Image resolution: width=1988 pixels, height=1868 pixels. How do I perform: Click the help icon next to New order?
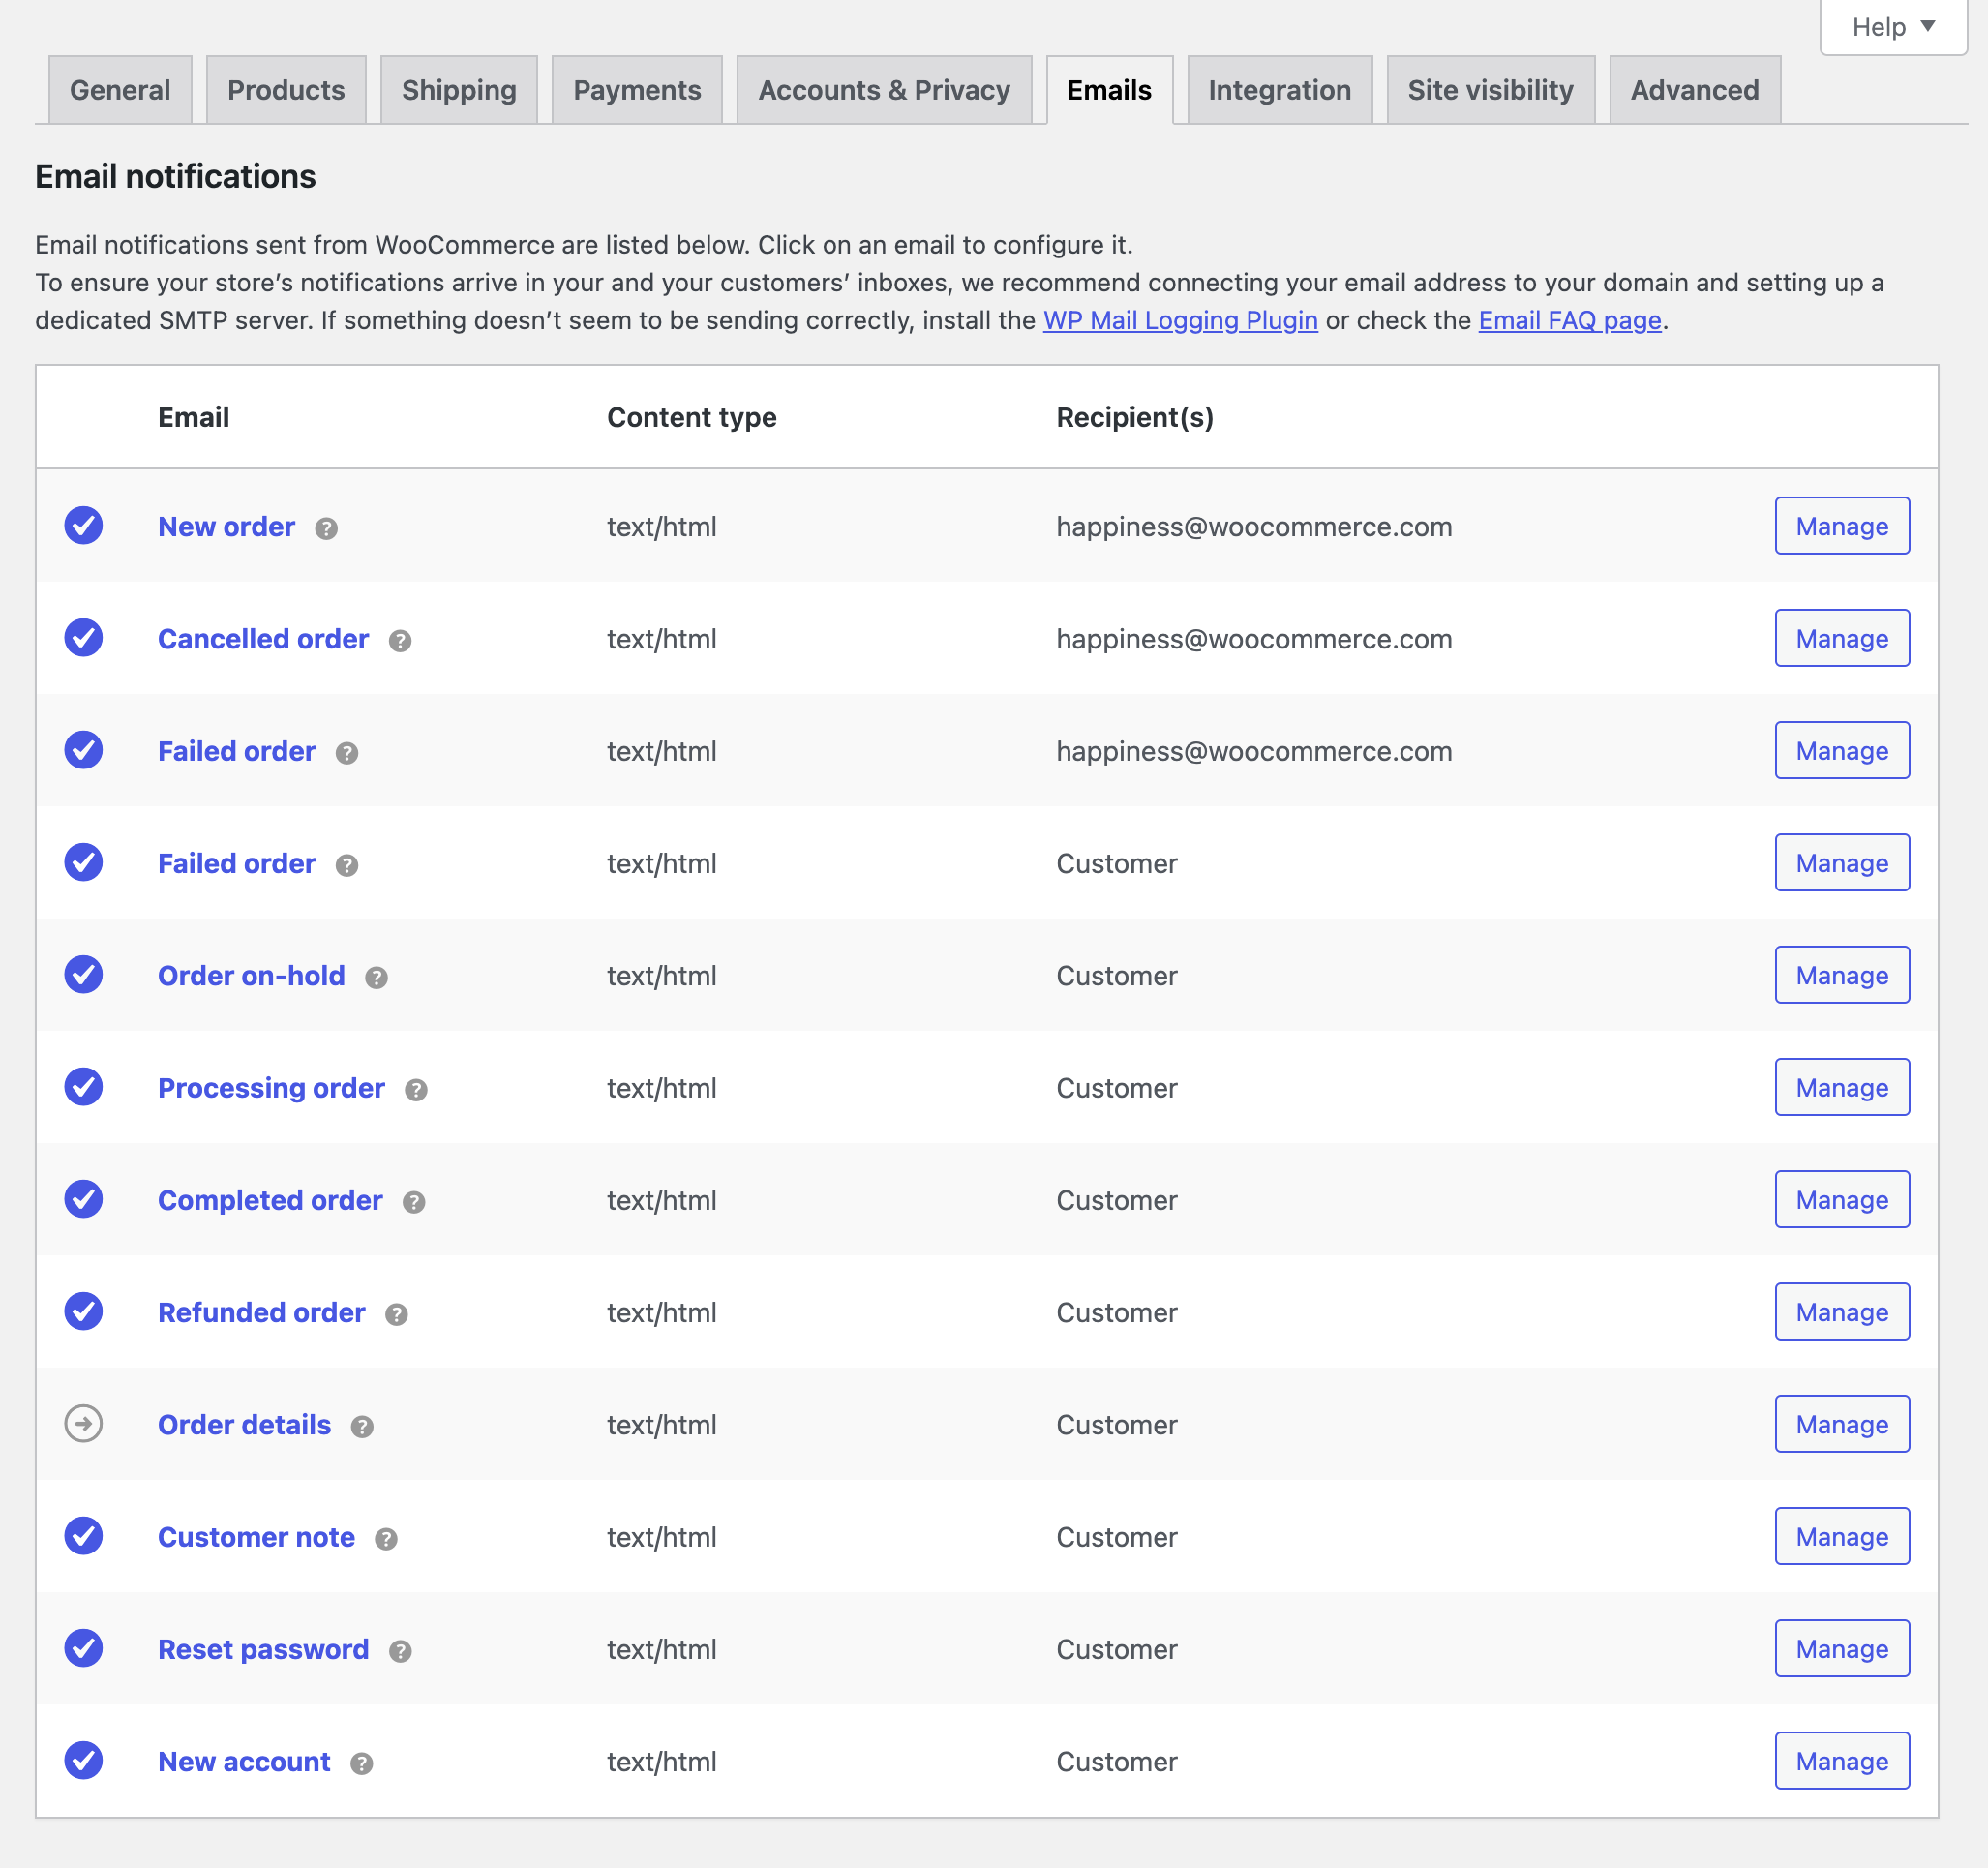click(x=325, y=529)
